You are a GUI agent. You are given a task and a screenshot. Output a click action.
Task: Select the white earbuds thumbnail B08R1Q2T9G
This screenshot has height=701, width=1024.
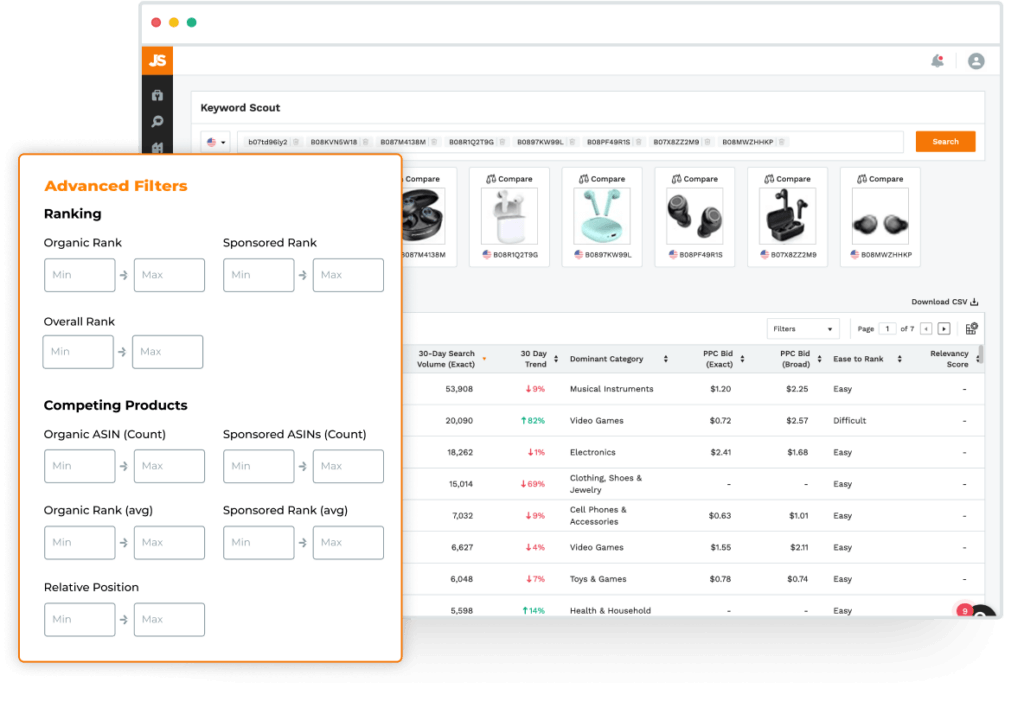509,216
